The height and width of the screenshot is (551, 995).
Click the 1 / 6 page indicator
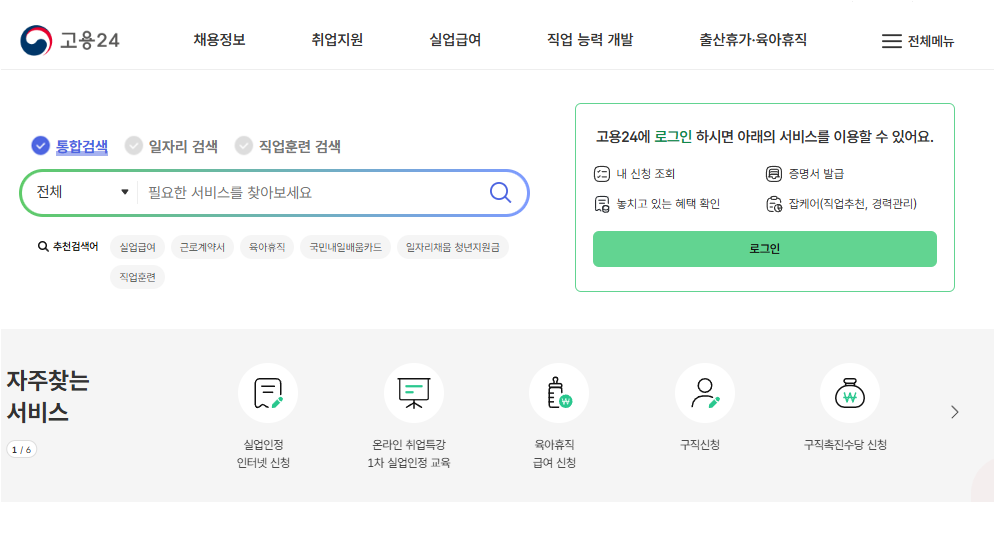click(22, 449)
